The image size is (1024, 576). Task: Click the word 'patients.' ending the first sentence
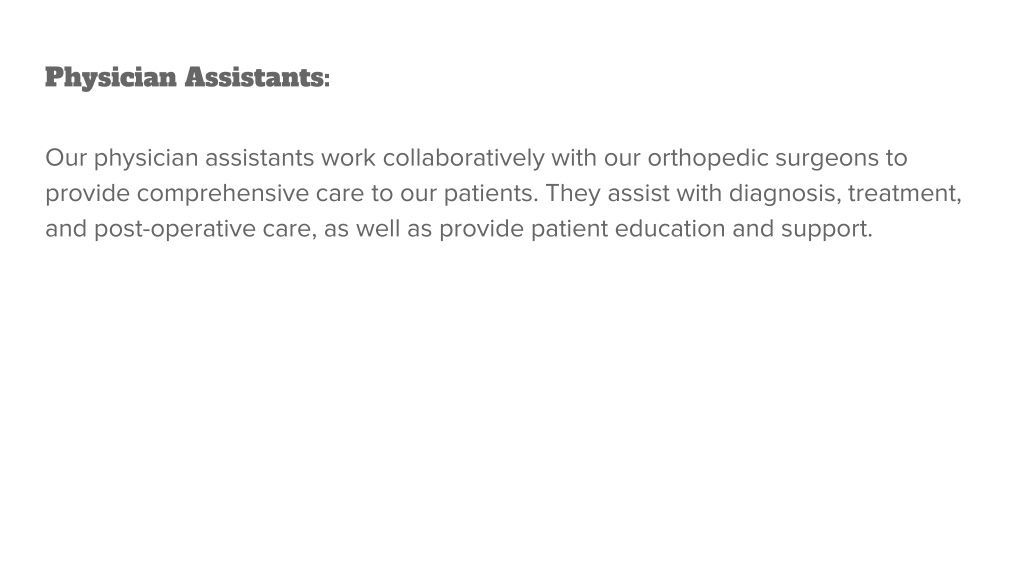[x=491, y=194]
